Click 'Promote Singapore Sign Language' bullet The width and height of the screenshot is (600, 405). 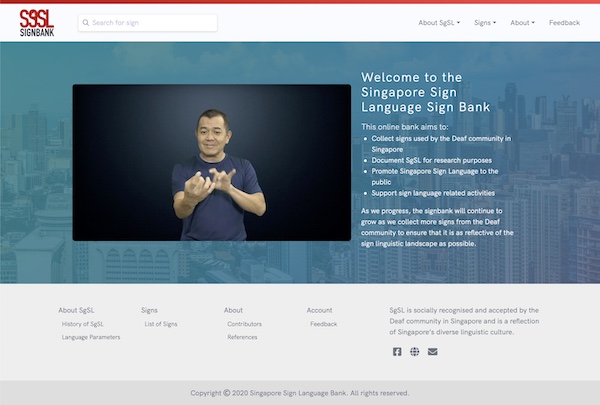point(435,176)
